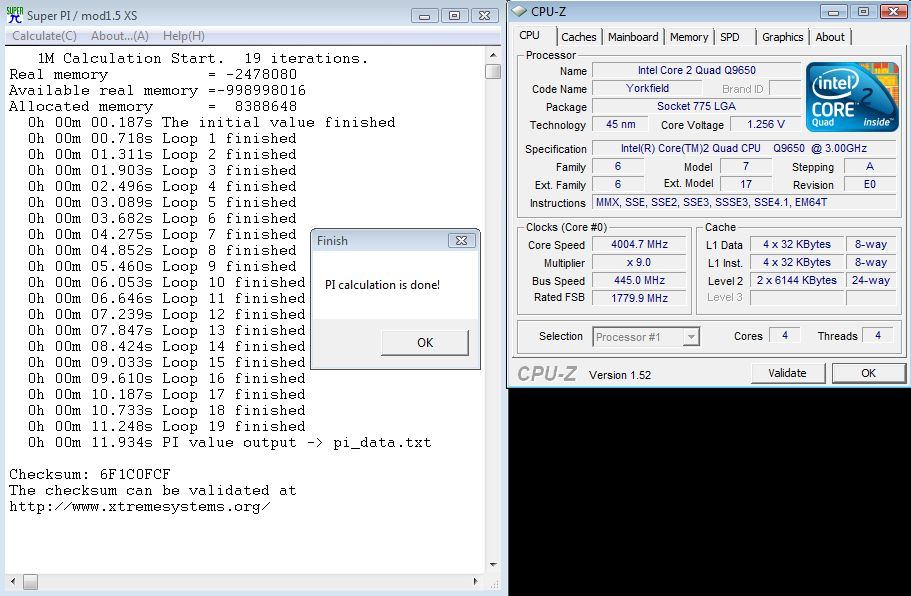Click the Ext. Model value 17
Screen dimensions: 911x596
[x=746, y=184]
